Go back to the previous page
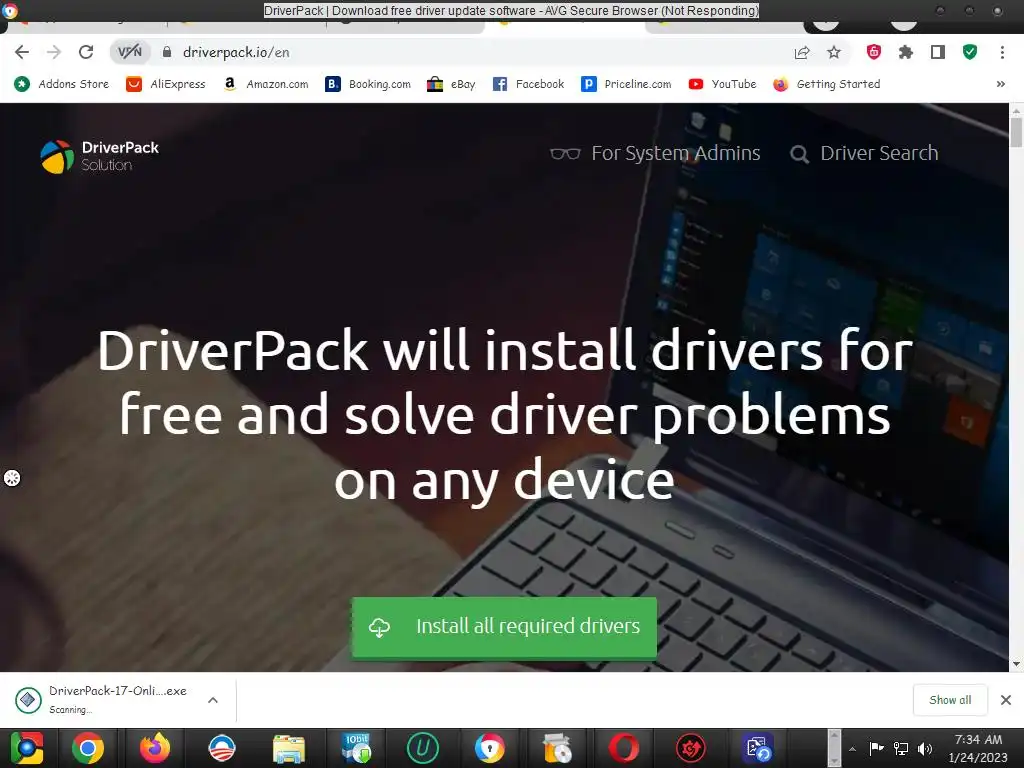1024x768 pixels. [22, 52]
